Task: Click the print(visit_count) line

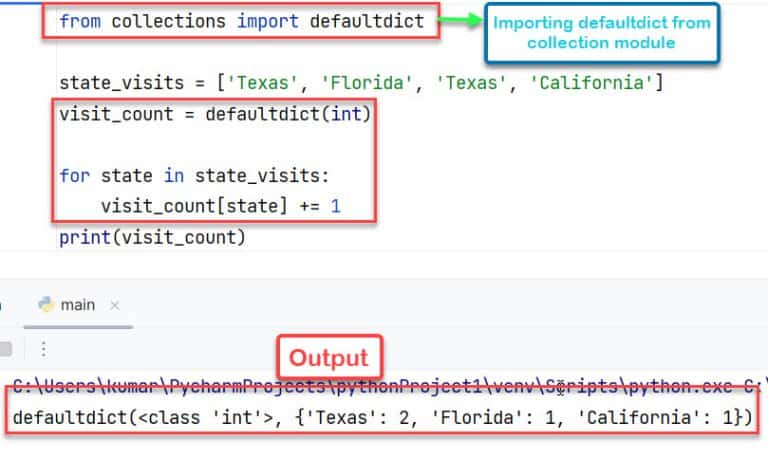Action: click(x=152, y=238)
